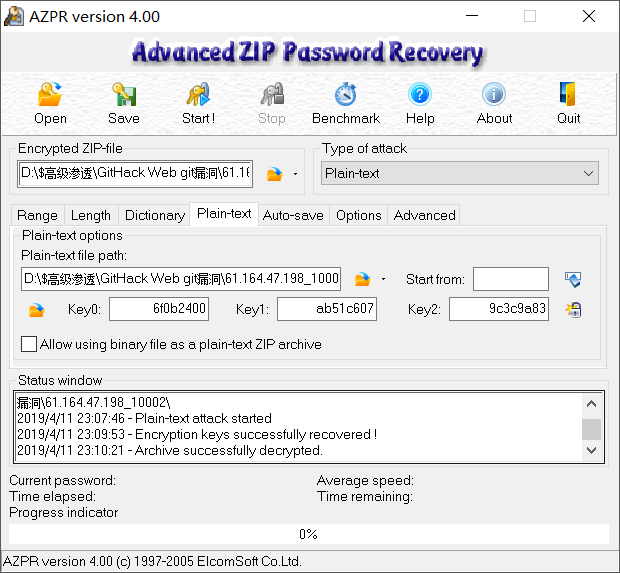Switch to the Length tab
The image size is (620, 573).
pos(91,216)
